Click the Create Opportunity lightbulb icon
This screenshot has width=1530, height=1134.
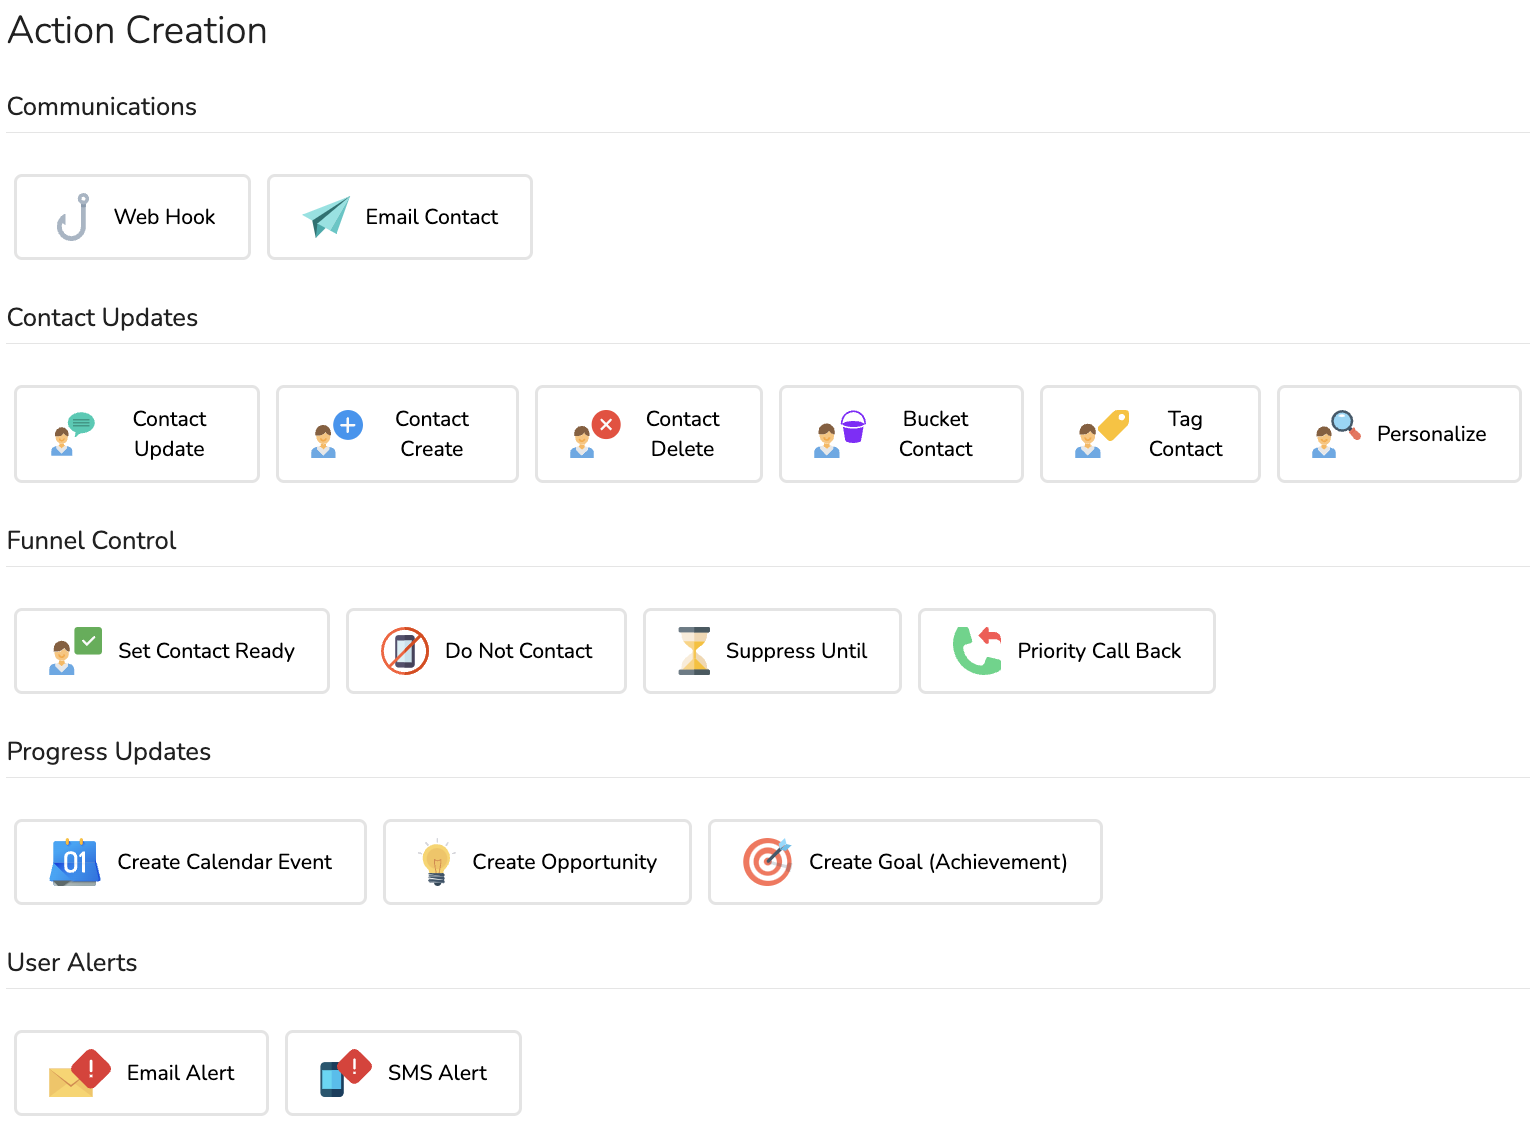pos(437,862)
